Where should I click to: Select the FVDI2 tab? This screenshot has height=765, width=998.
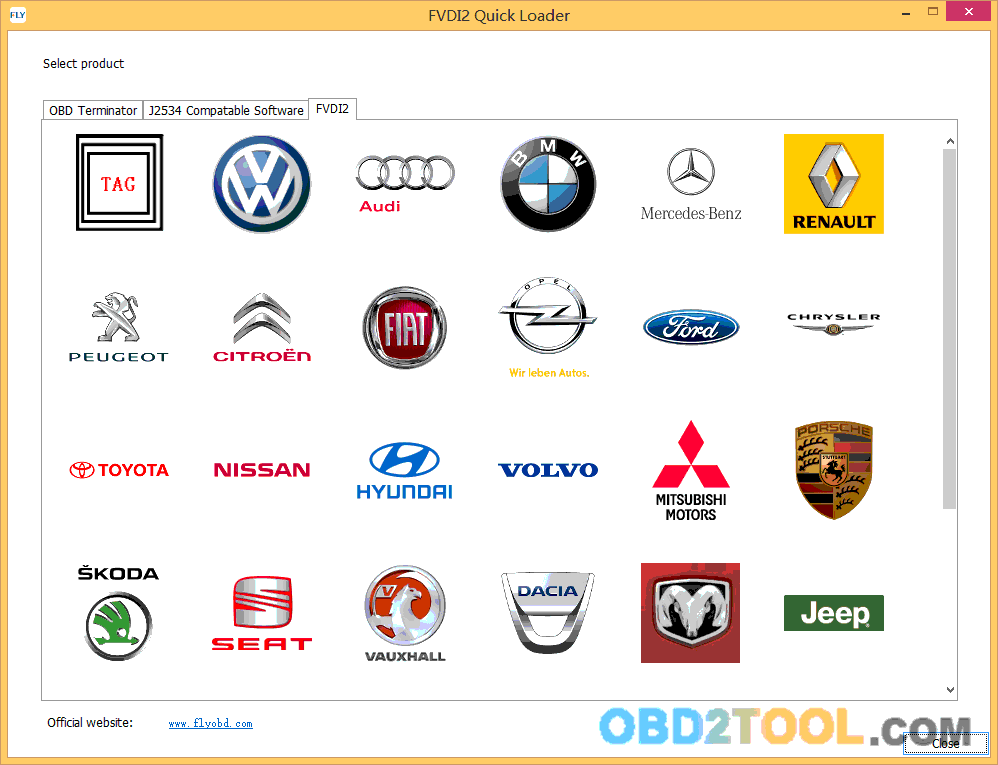coord(332,109)
